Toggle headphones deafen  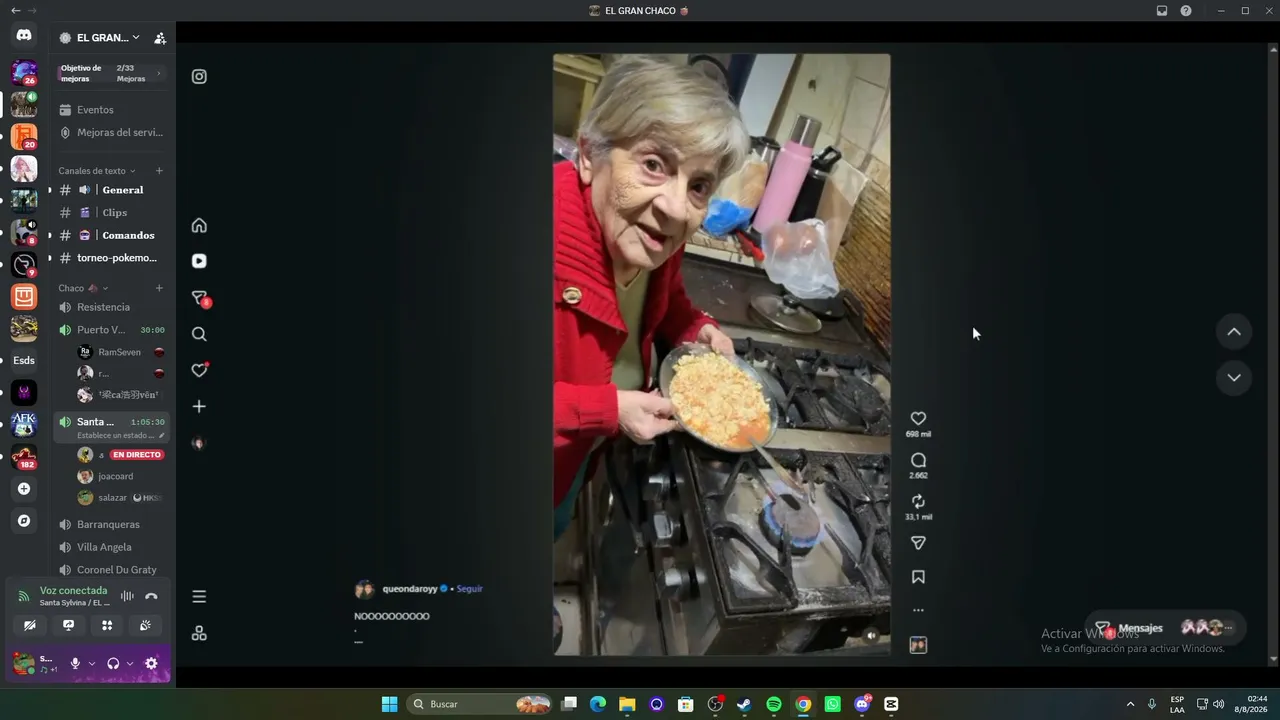(113, 663)
